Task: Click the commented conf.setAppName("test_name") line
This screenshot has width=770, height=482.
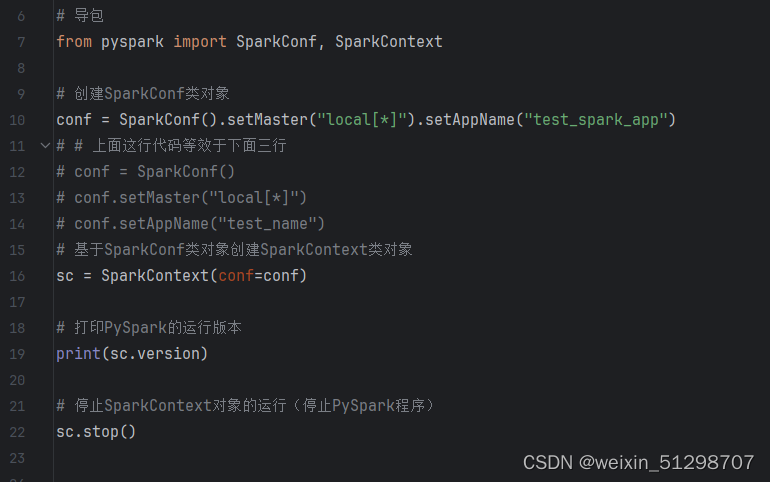Action: point(191,224)
